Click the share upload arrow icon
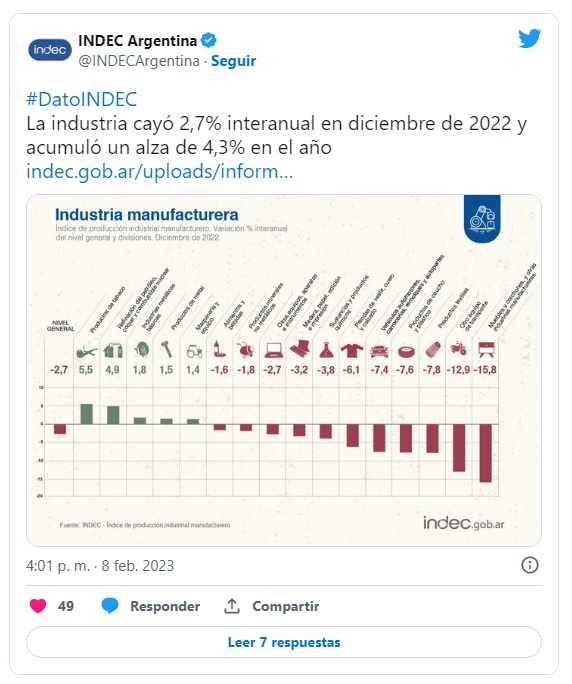 pos(232,606)
